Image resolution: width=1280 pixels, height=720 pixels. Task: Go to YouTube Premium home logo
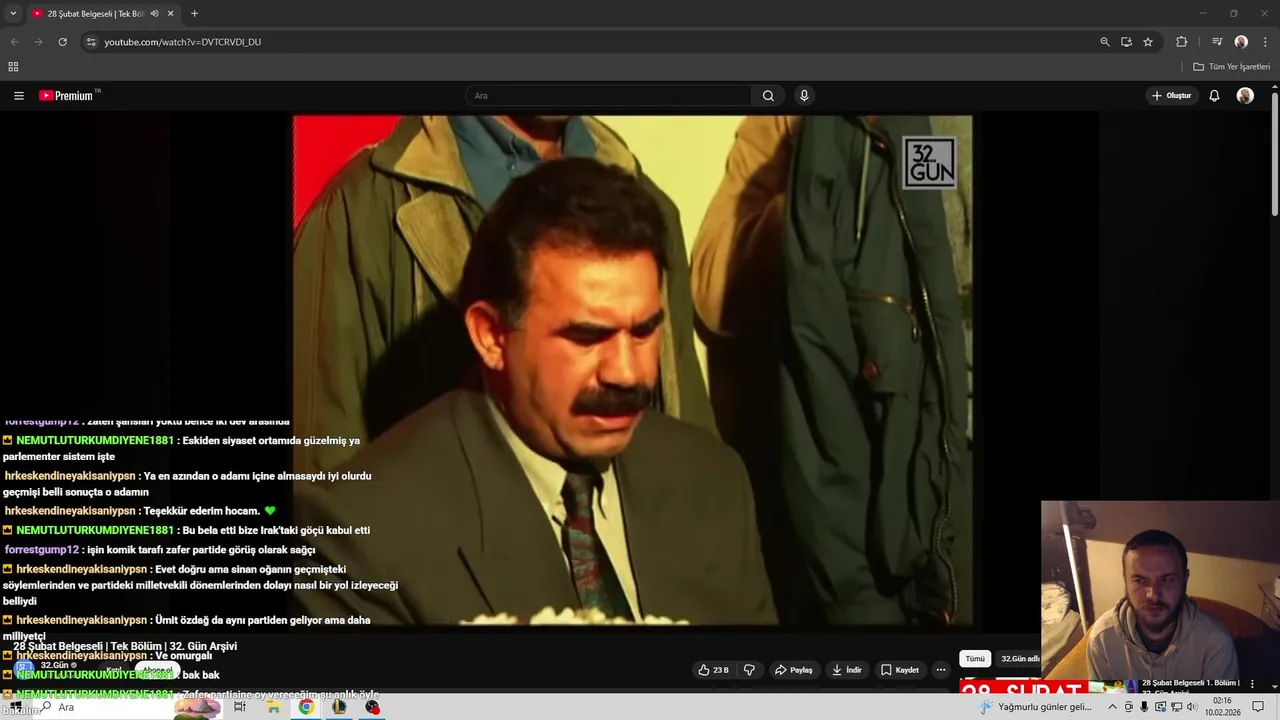coord(69,96)
